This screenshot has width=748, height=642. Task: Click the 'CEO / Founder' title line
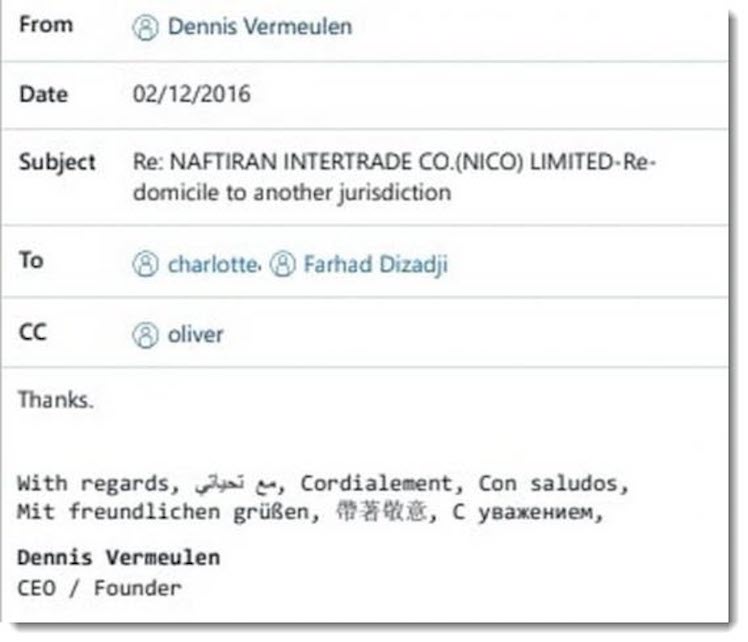pos(99,588)
